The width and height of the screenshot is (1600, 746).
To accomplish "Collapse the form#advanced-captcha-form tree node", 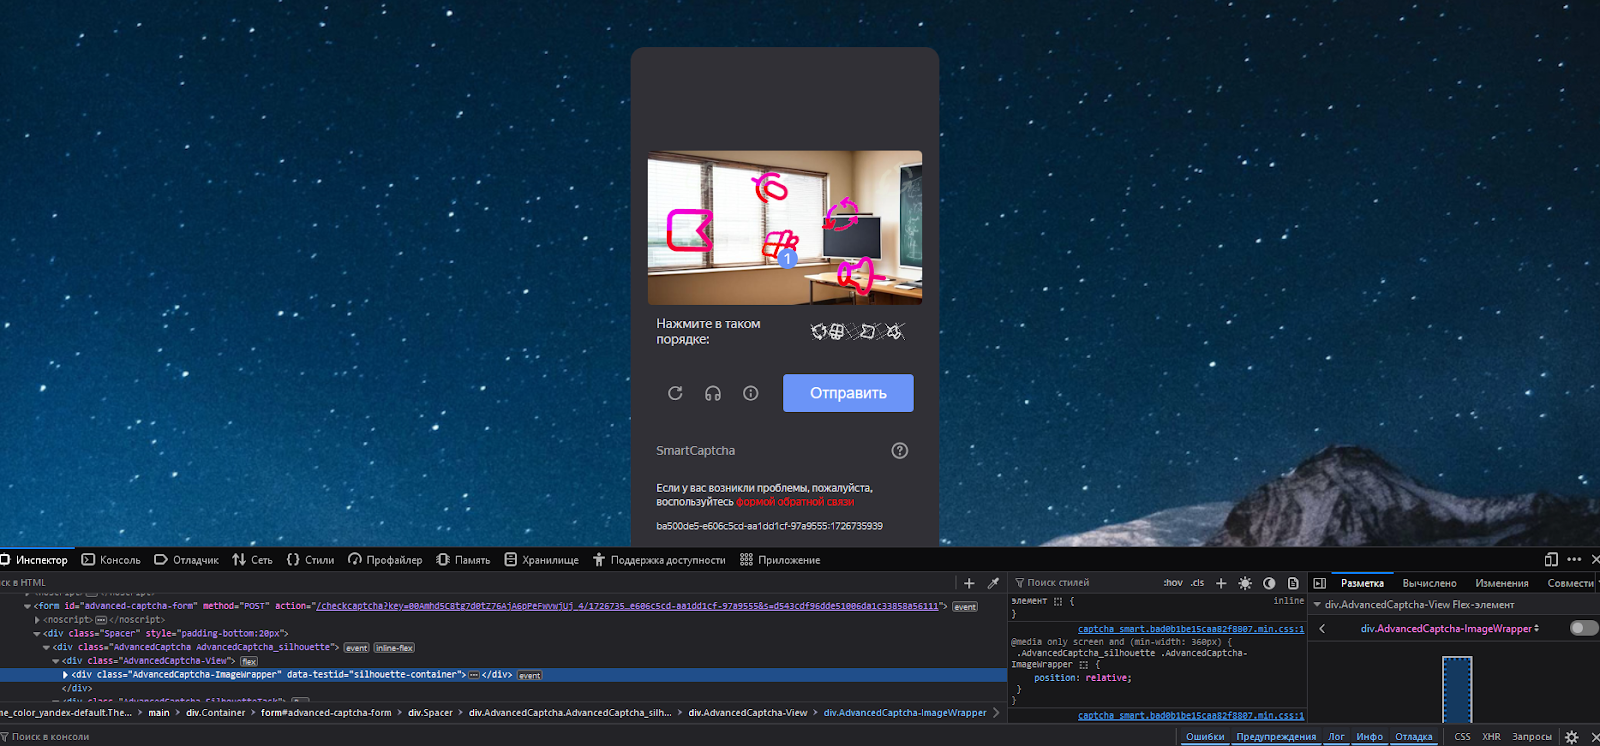I will point(28,606).
